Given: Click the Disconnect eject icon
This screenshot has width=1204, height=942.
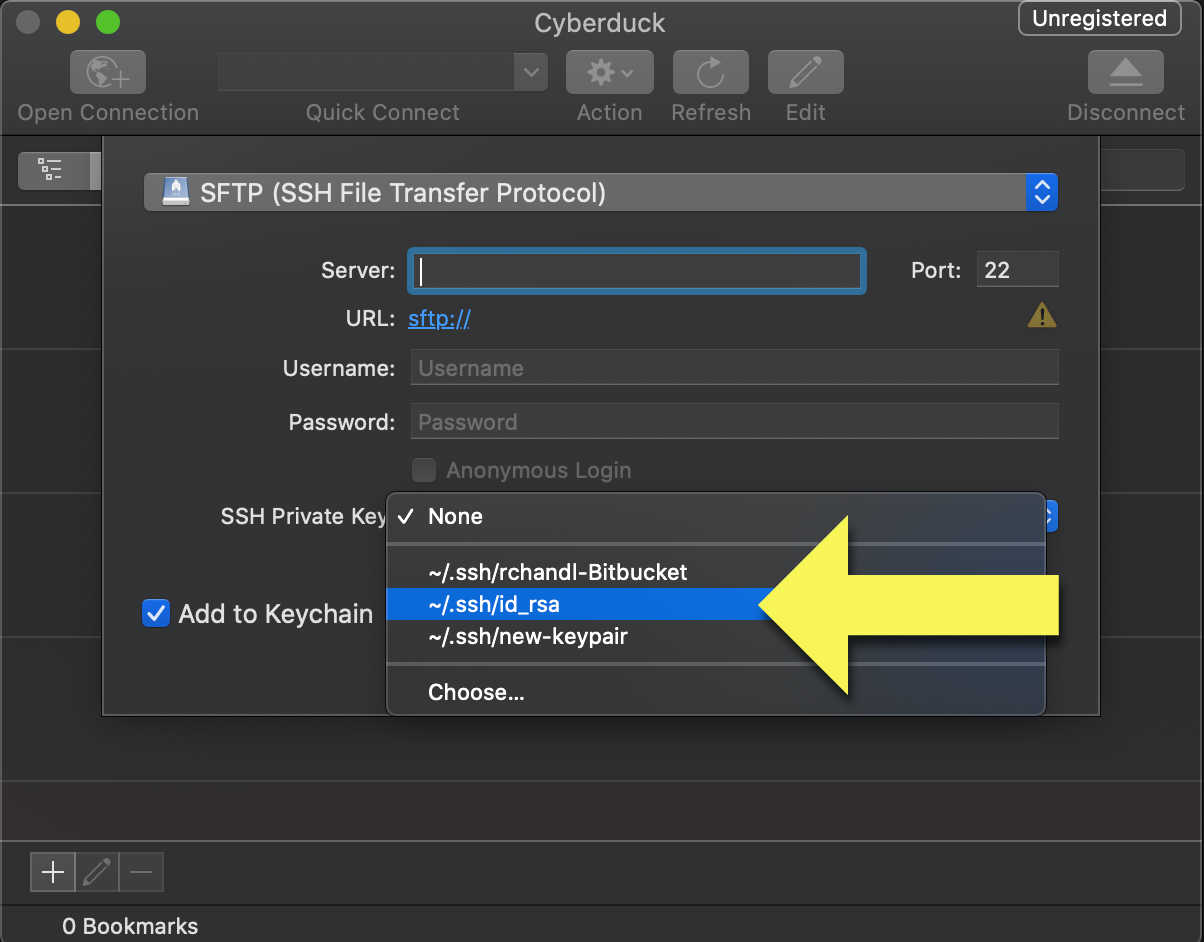Looking at the screenshot, I should [1126, 73].
